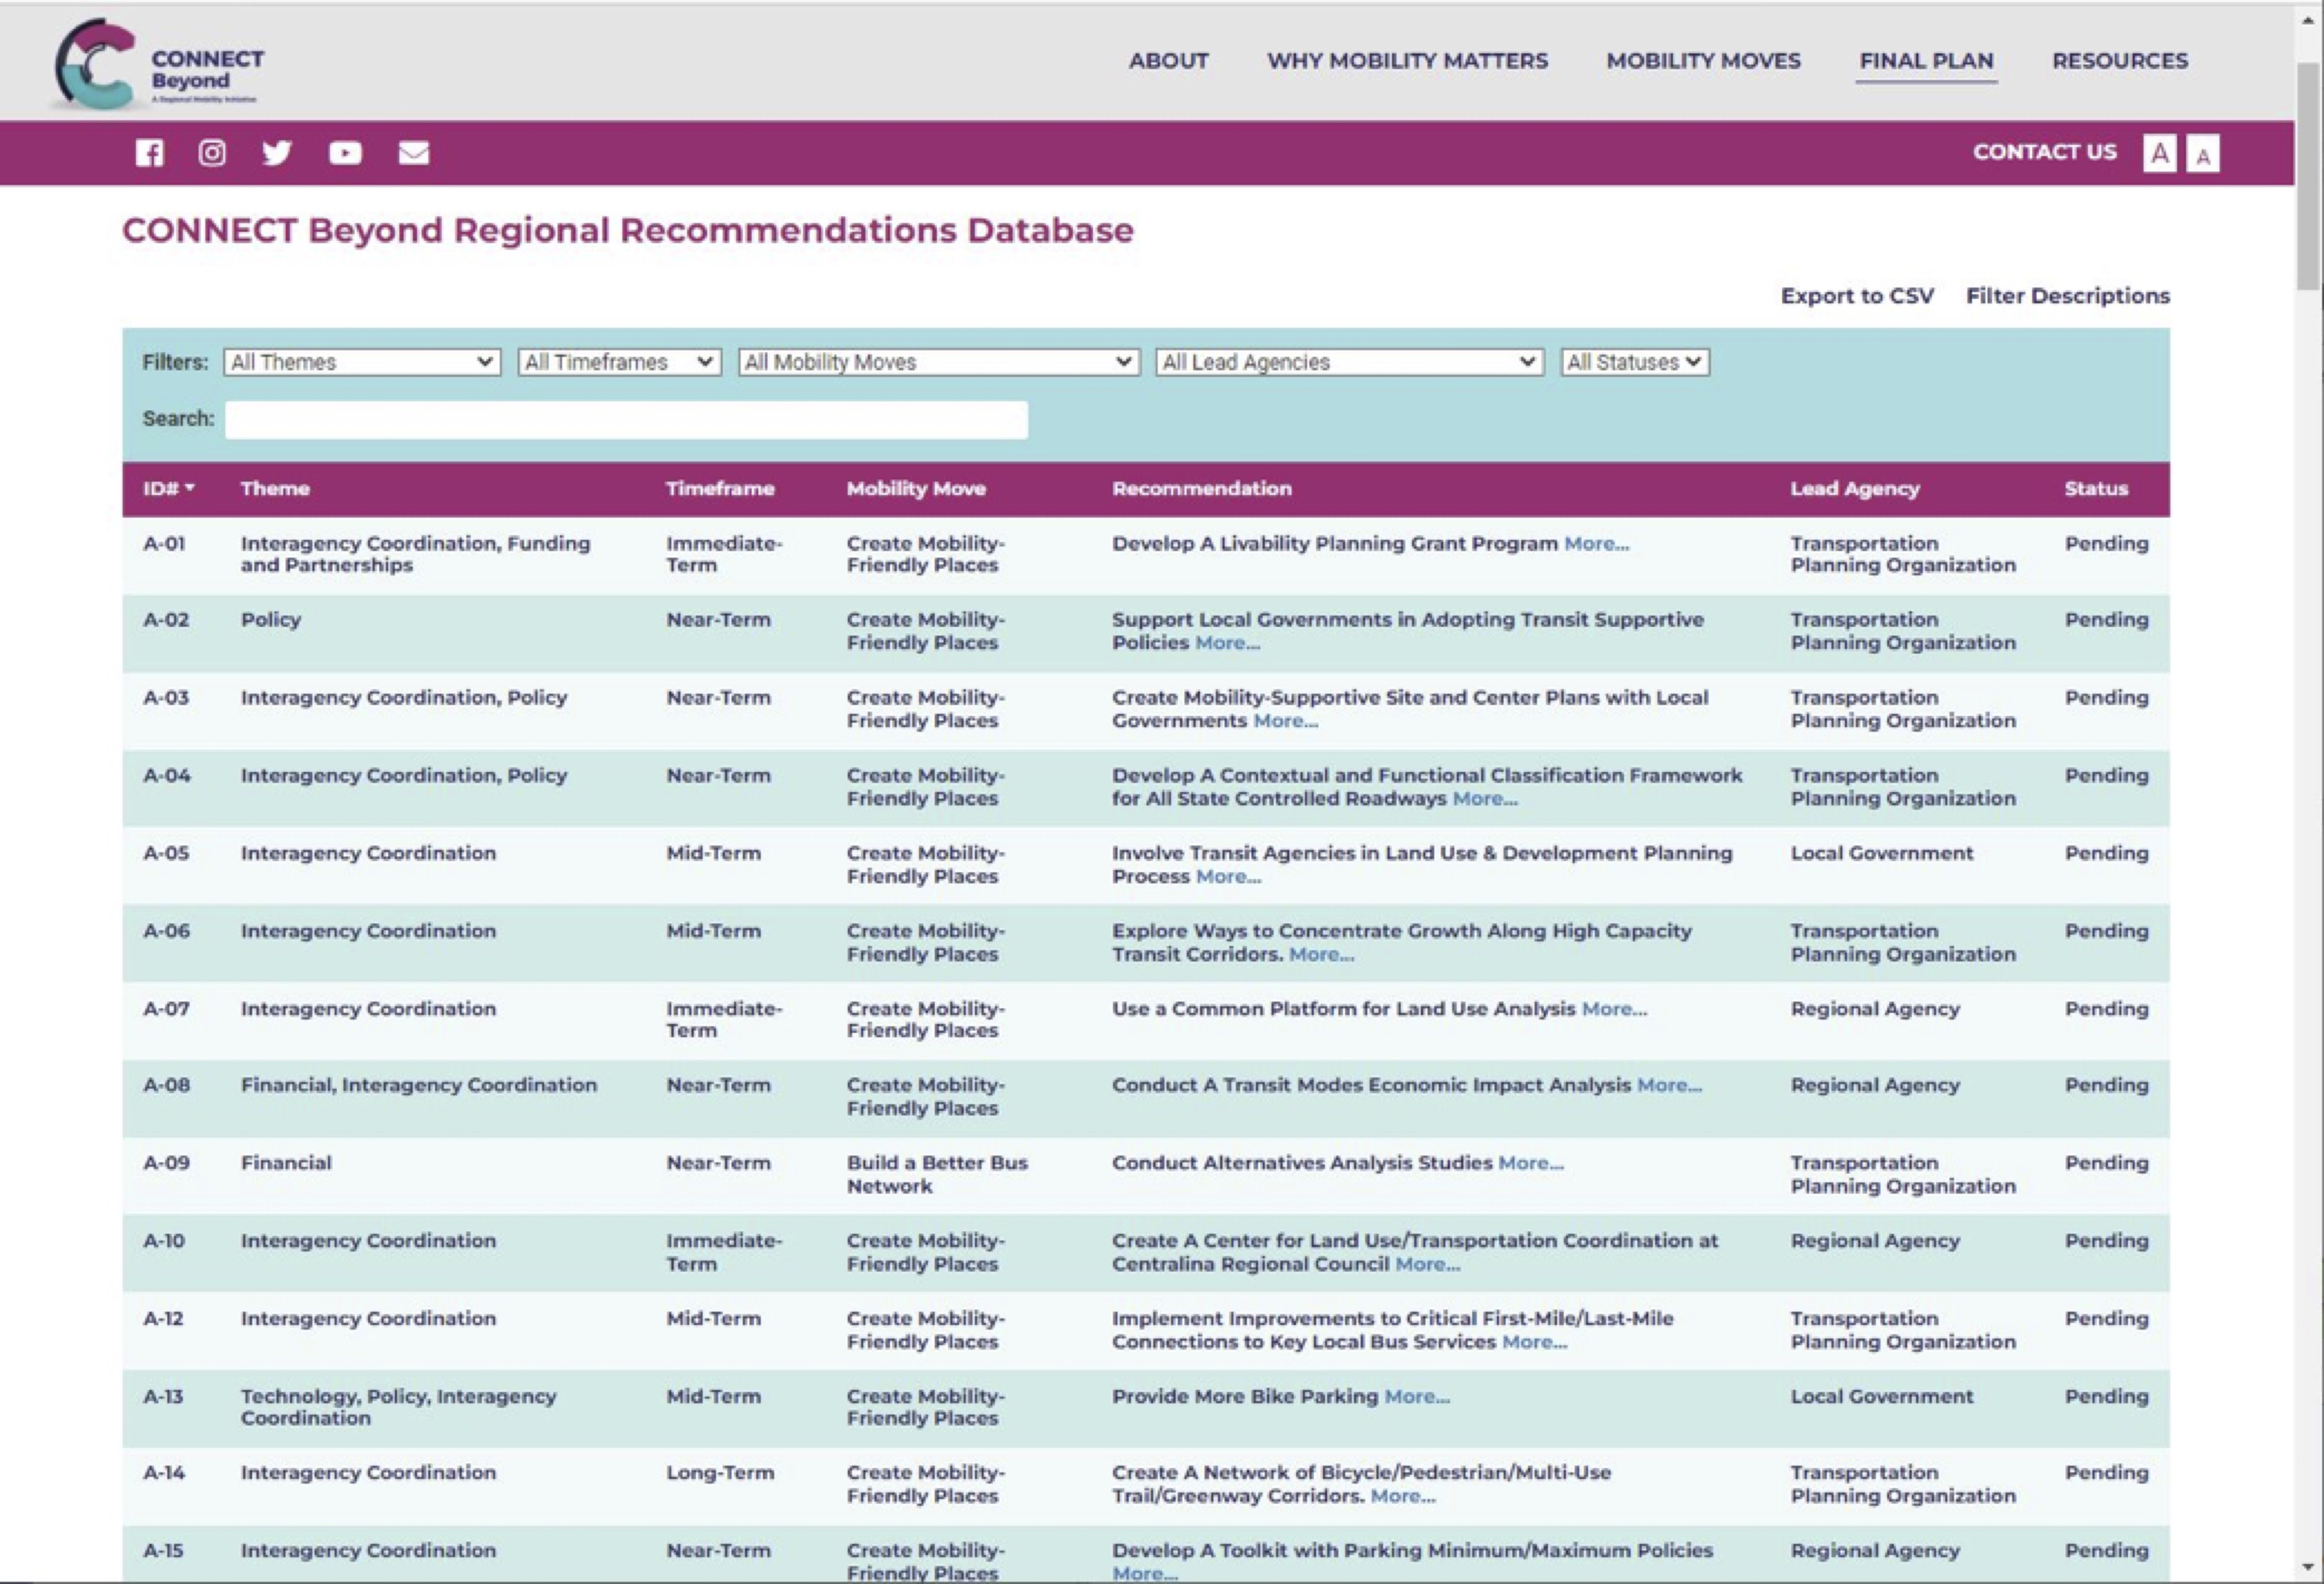The image size is (2324, 1584).
Task: Click the CONTACT US link
Action: [2044, 152]
